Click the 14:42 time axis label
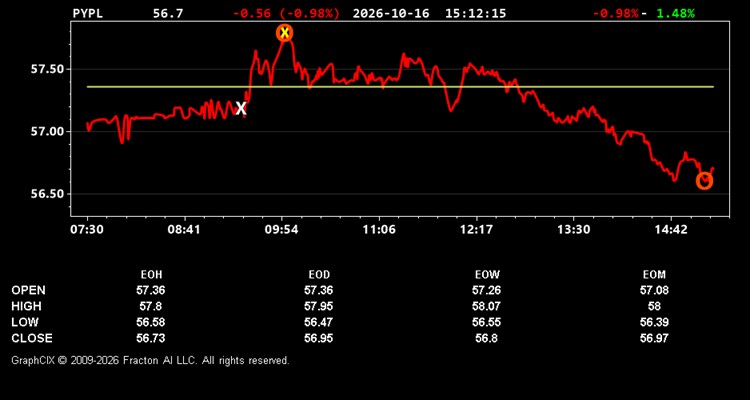Viewport: 750px width, 400px height. [x=671, y=230]
